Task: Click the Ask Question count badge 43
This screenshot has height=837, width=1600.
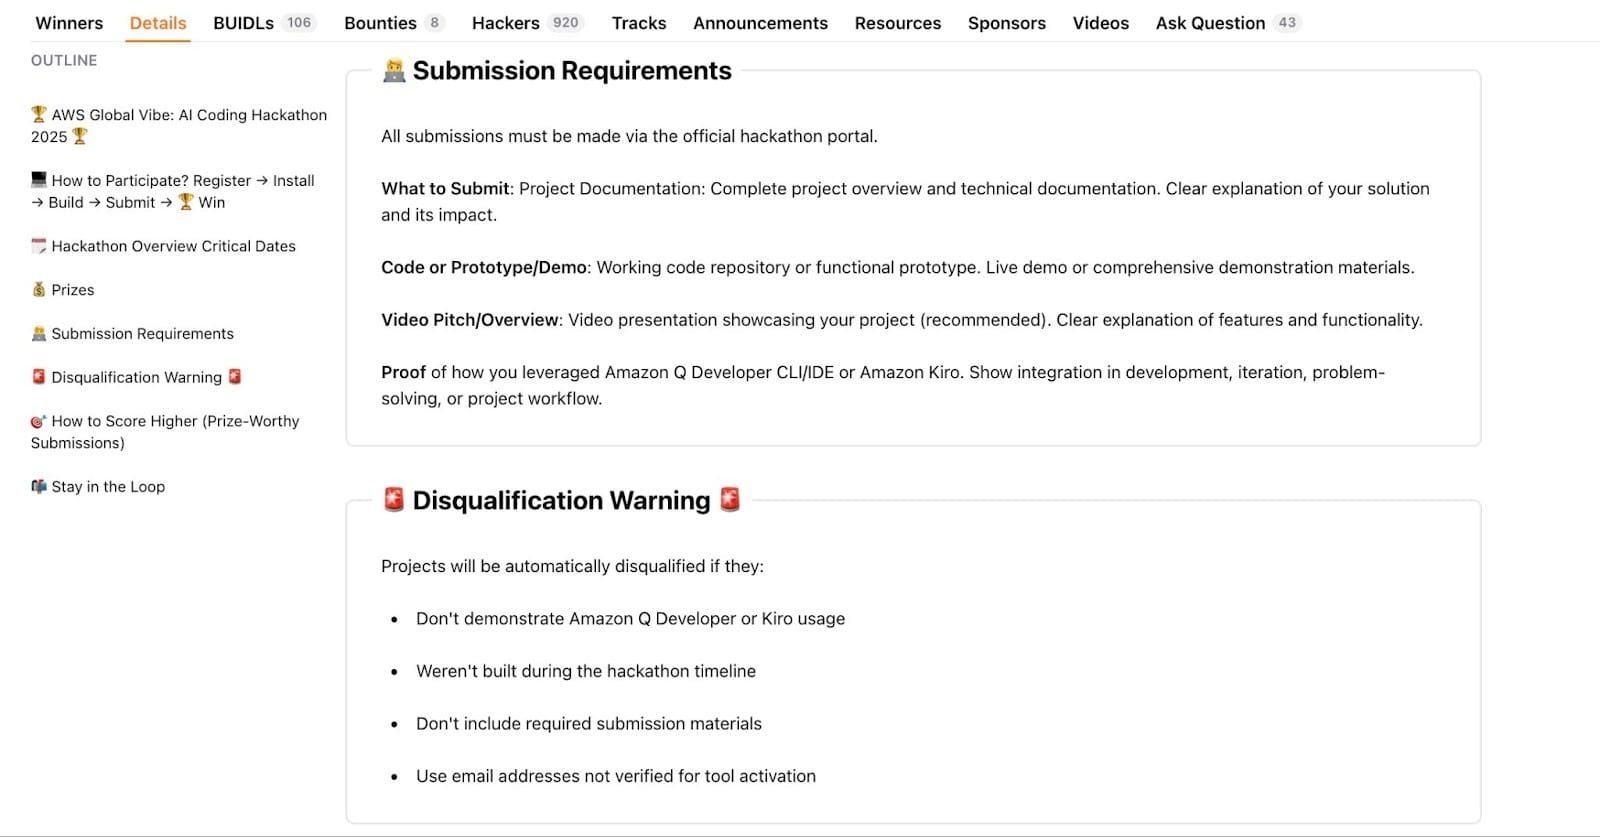Action: pyautogui.click(x=1287, y=22)
